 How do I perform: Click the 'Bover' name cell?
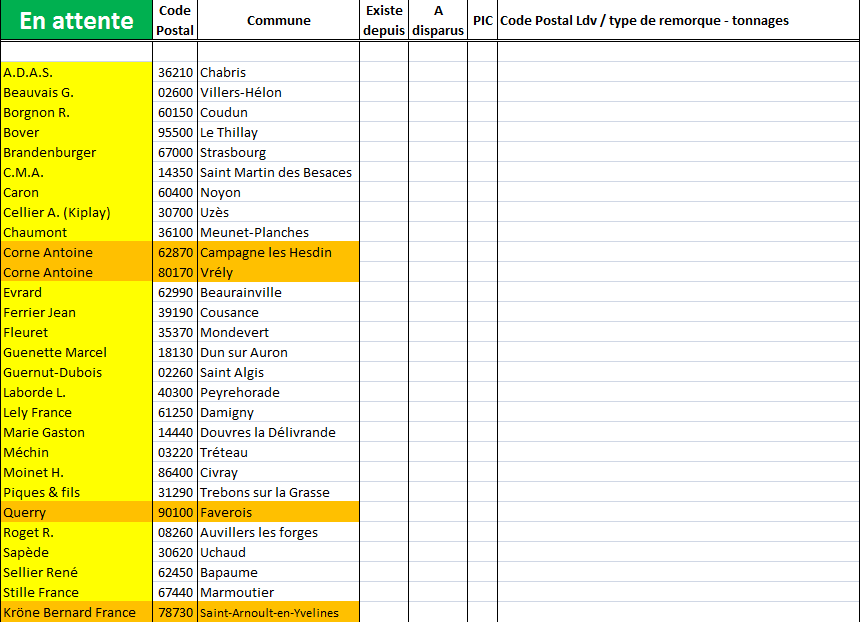pyautogui.click(x=76, y=132)
